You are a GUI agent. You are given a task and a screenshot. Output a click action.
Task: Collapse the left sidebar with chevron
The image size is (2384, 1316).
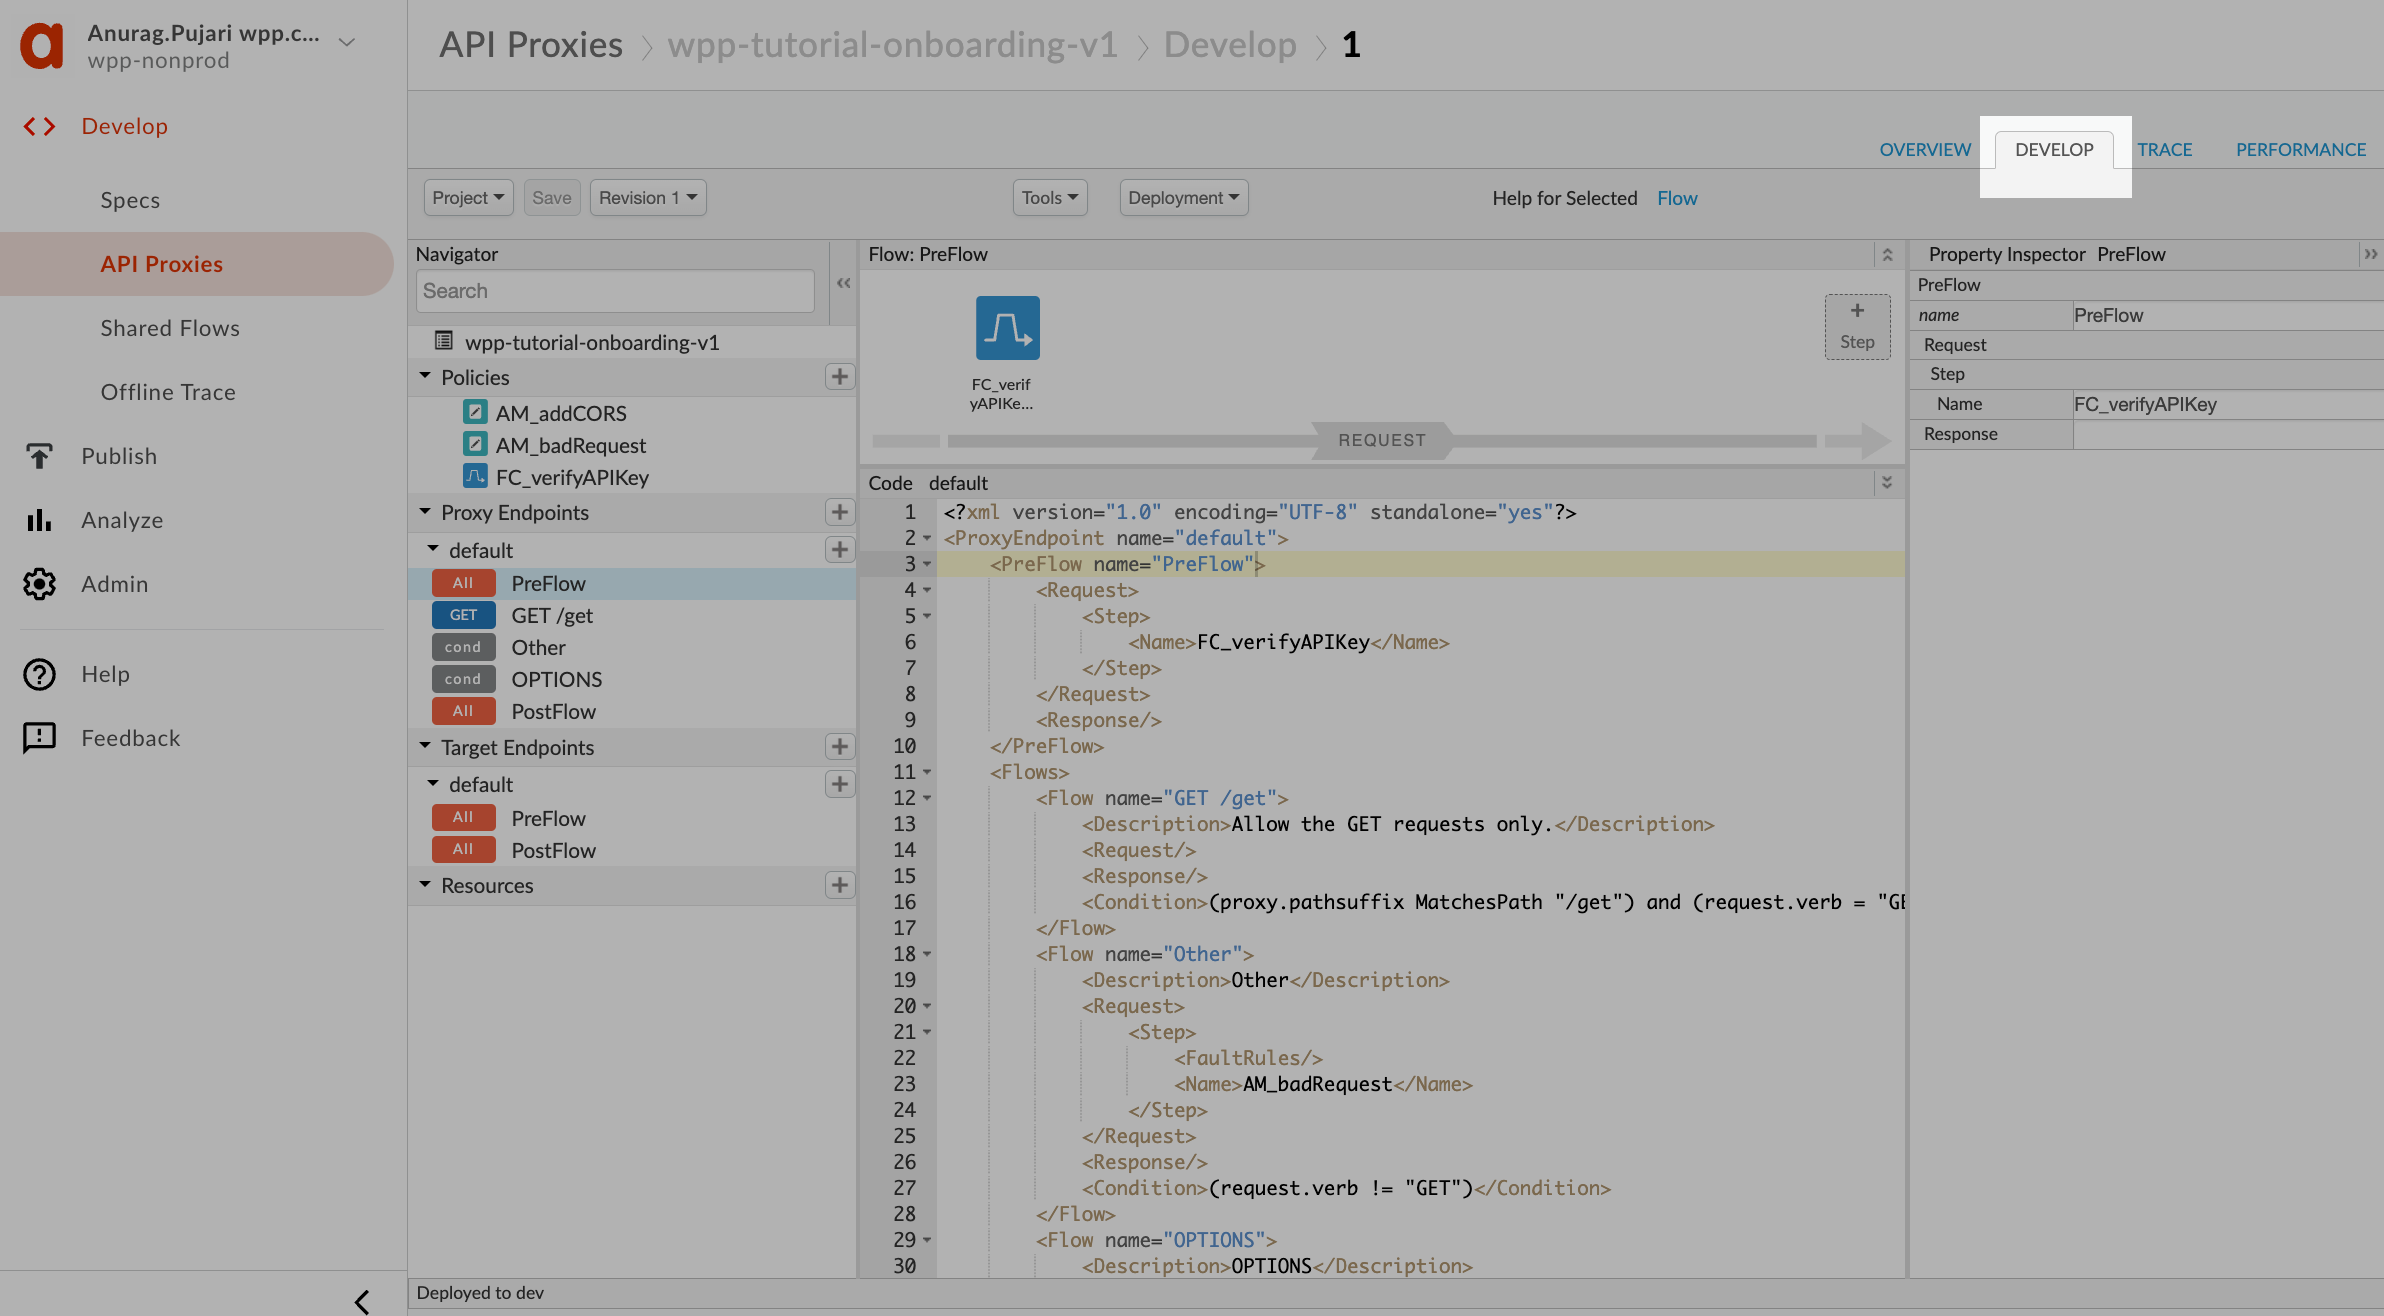tap(362, 1301)
